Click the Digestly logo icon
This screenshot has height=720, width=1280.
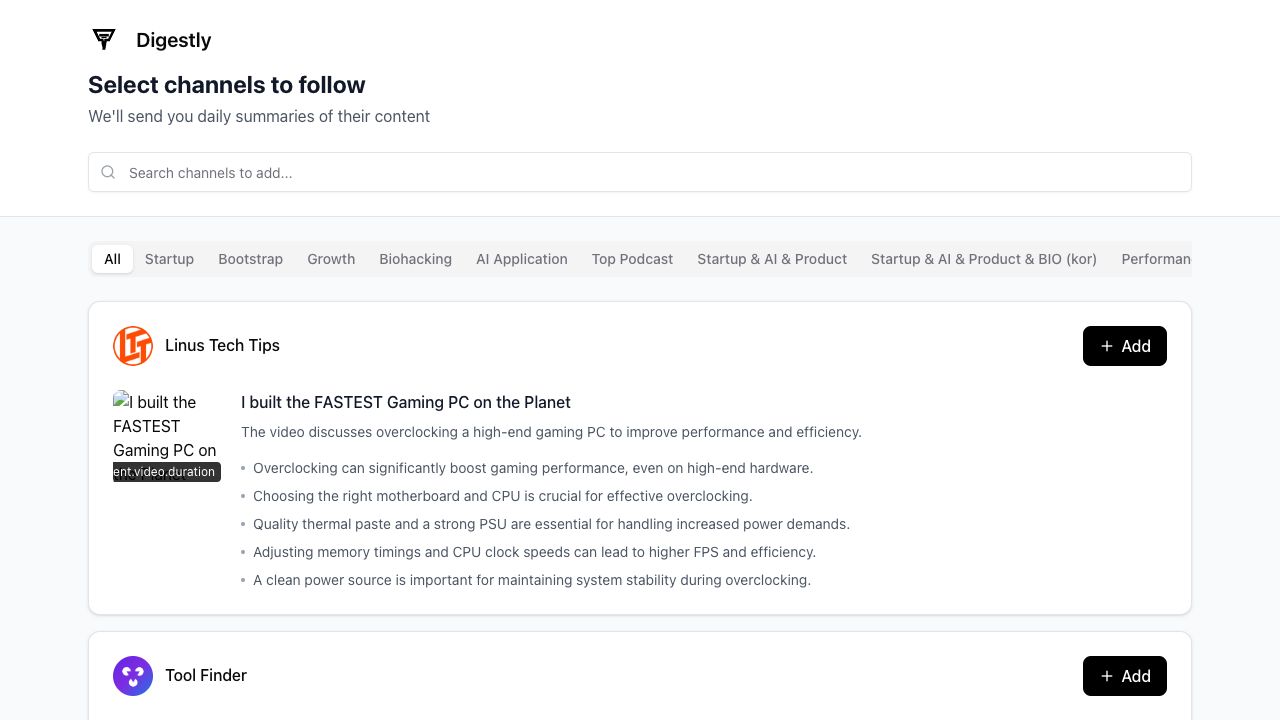[104, 40]
